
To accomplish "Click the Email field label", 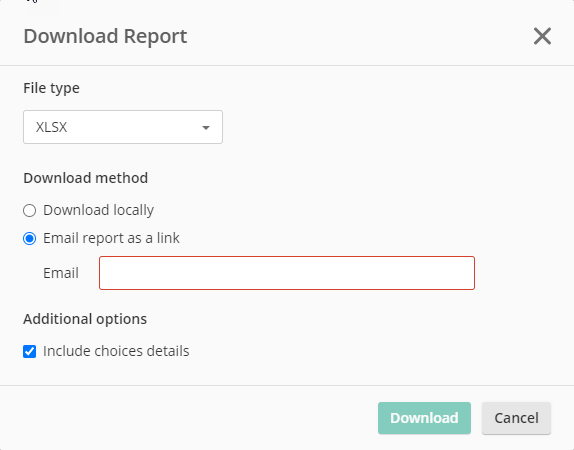I will [x=61, y=273].
